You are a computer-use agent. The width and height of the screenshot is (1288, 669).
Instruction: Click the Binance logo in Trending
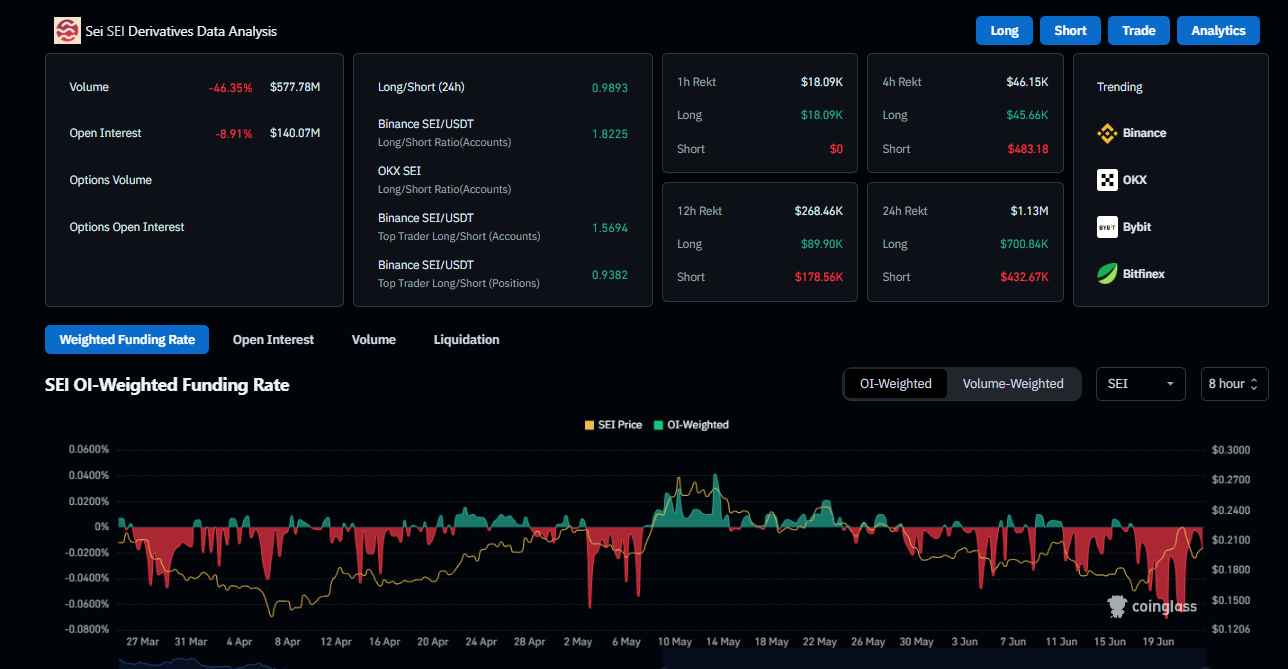(1107, 133)
